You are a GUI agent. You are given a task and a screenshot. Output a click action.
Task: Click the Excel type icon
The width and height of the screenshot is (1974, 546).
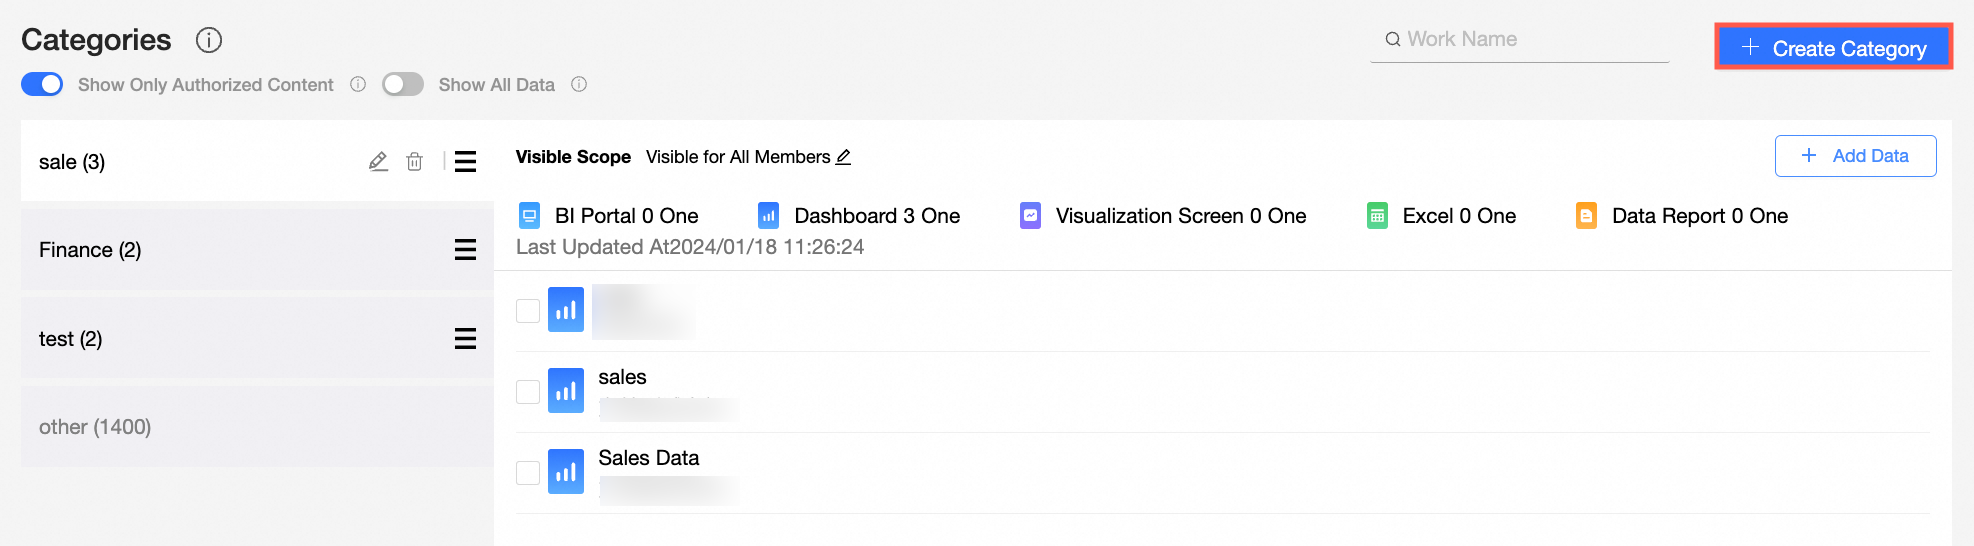(x=1377, y=215)
